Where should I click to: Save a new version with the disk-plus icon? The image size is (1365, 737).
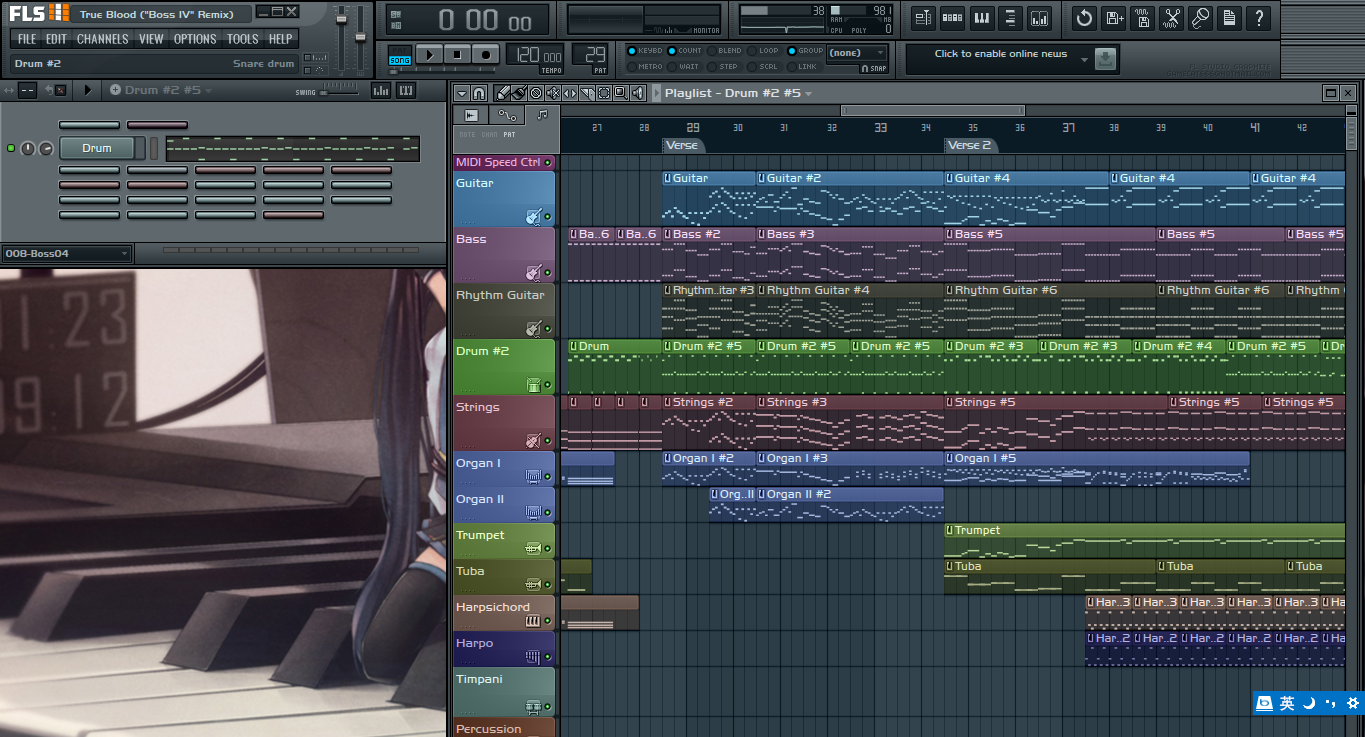(1114, 18)
